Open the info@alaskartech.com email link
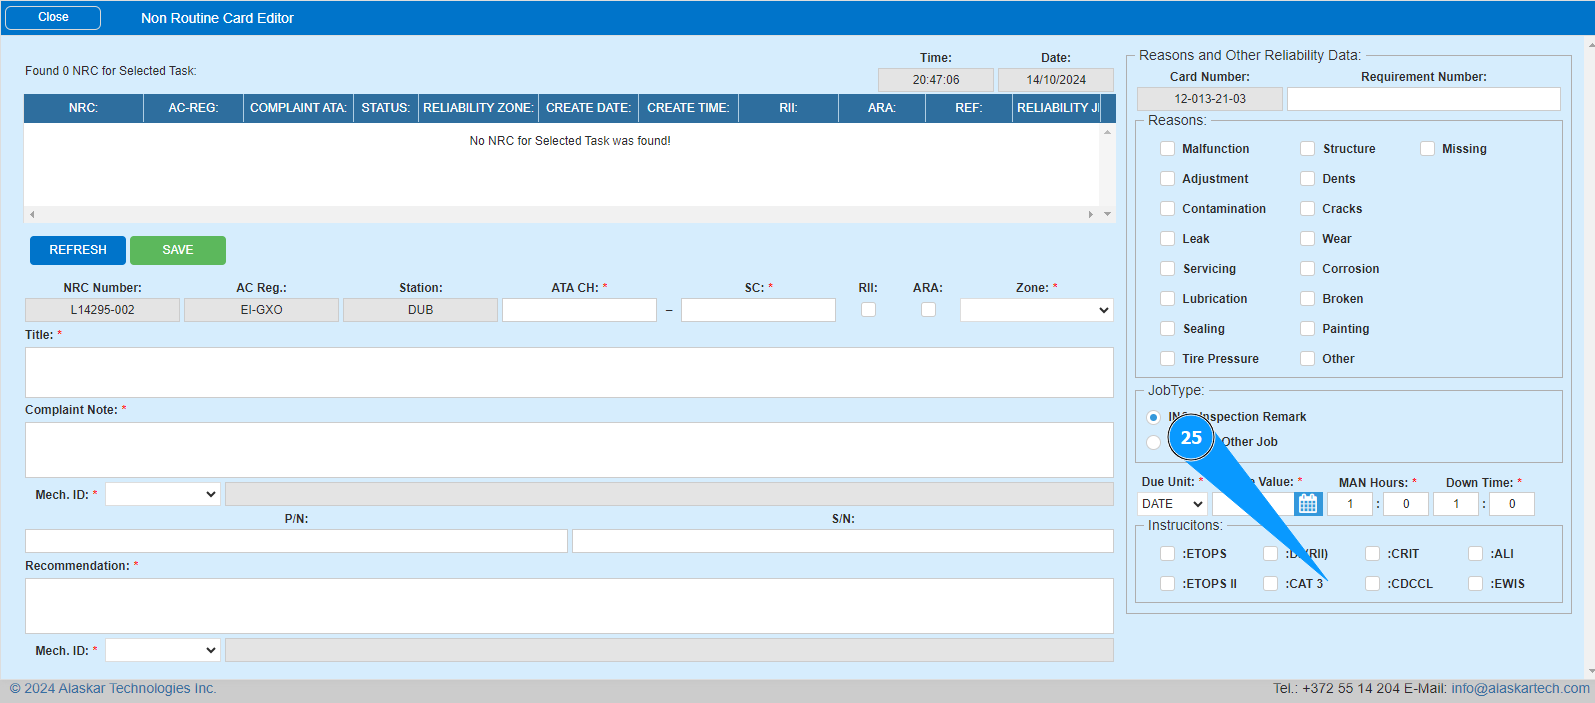Screen dimensions: 1595x703 [x=1520, y=688]
